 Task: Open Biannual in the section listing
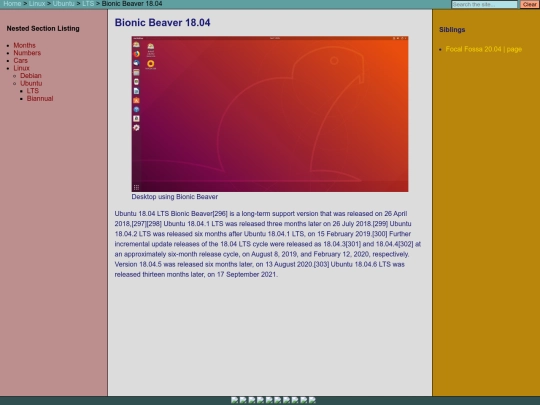(x=40, y=98)
